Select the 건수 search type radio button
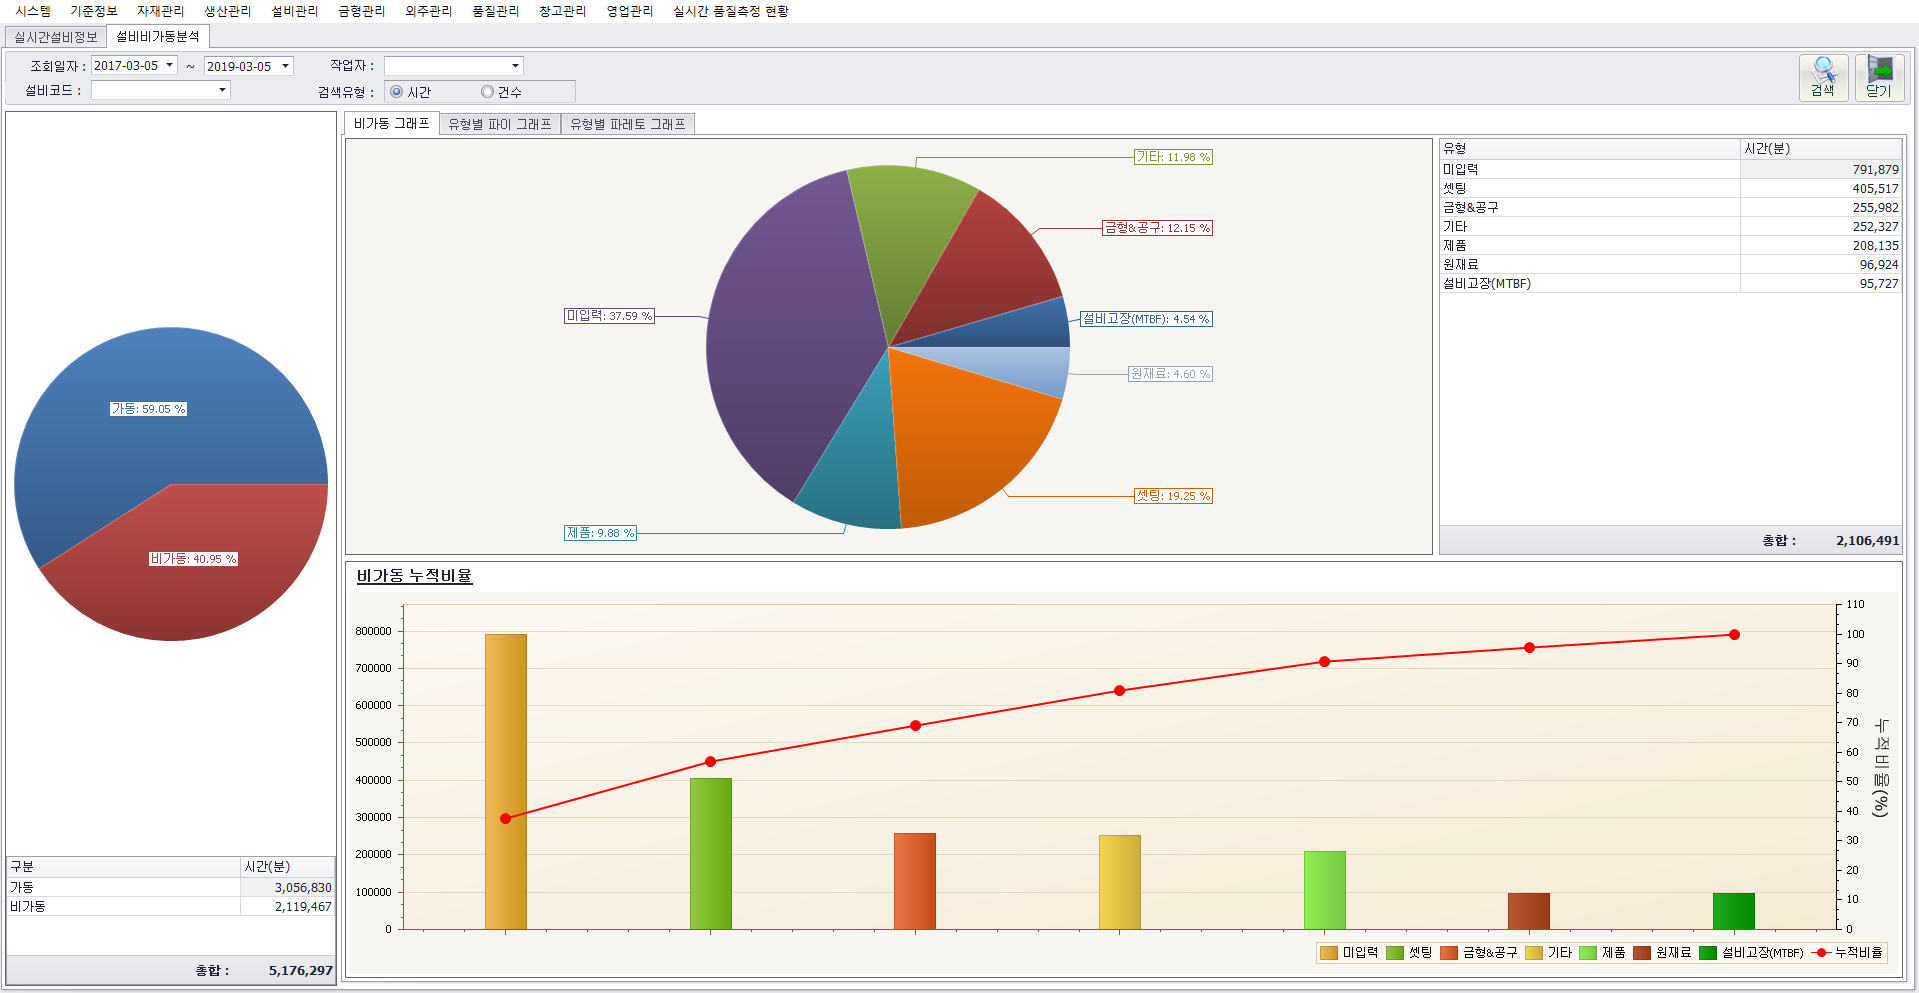The width and height of the screenshot is (1919, 993). point(488,92)
